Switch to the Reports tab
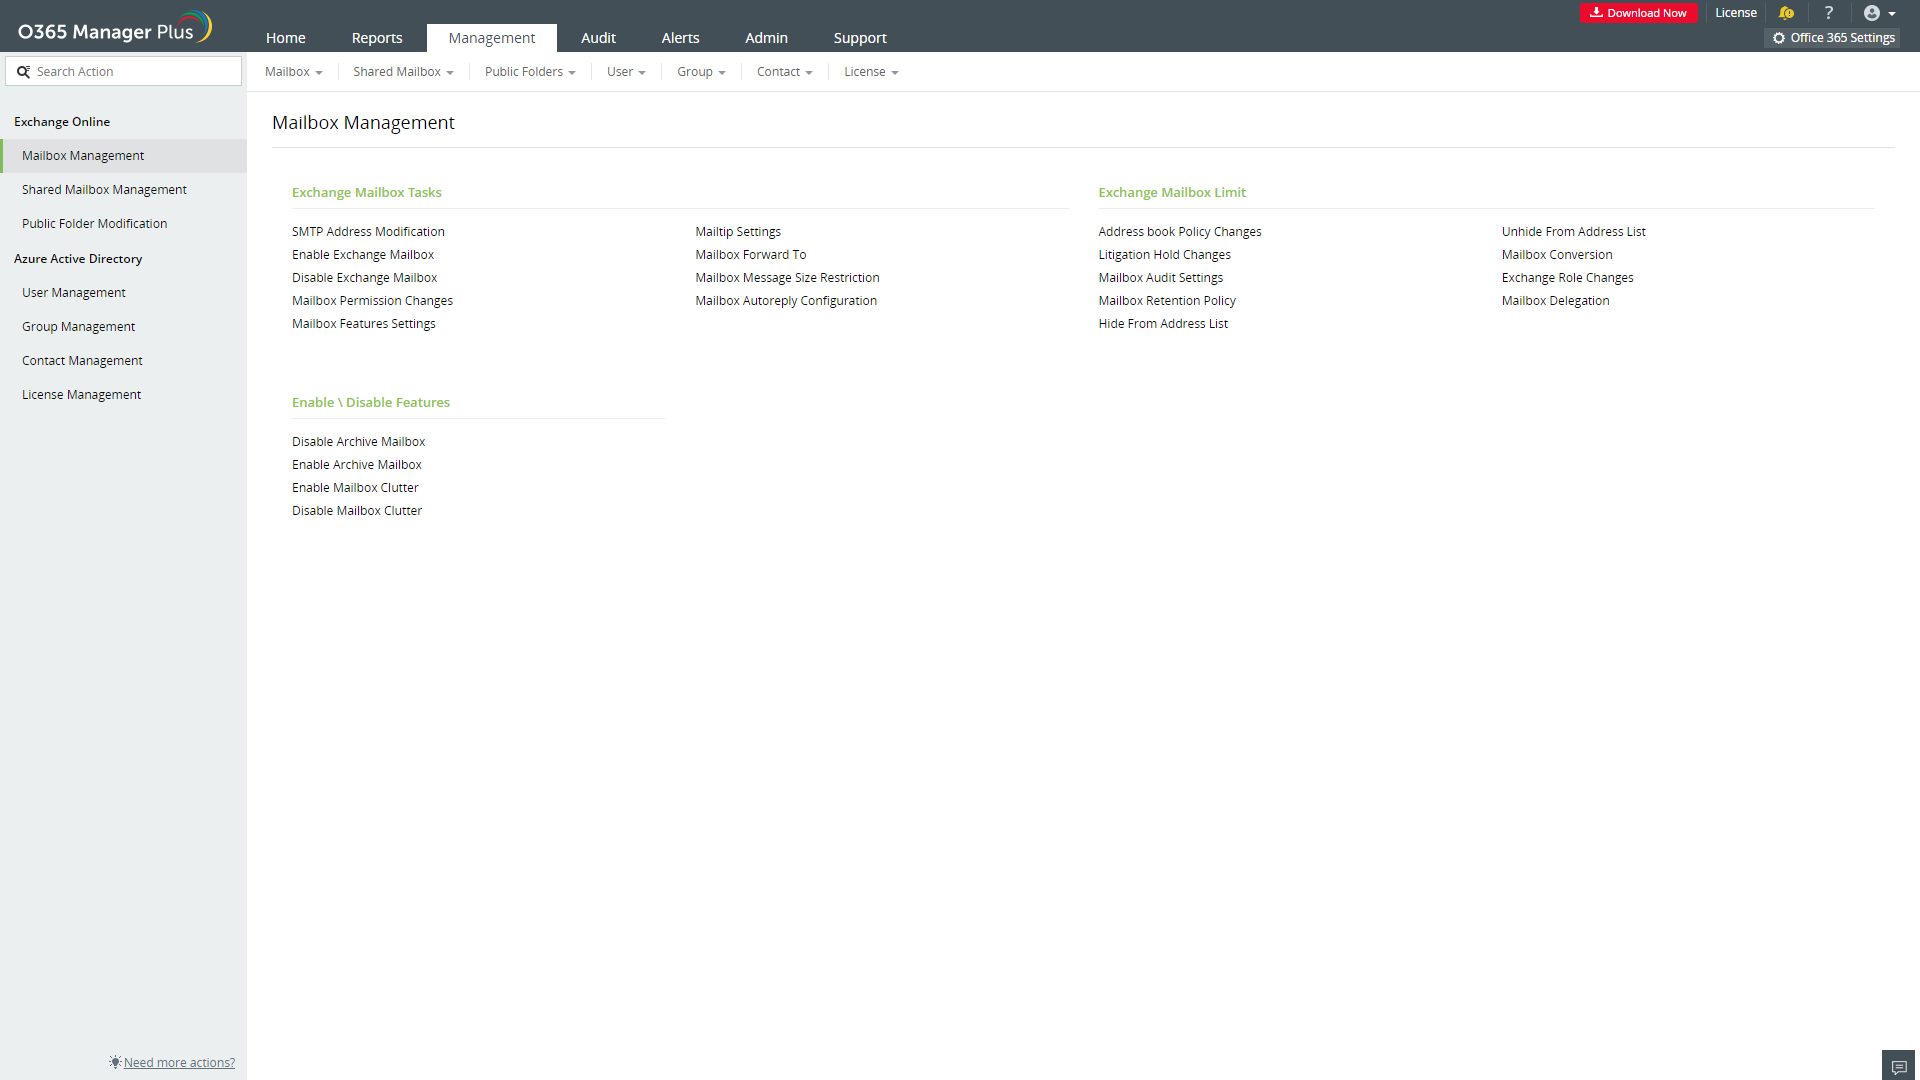This screenshot has height=1080, width=1920. pyautogui.click(x=377, y=38)
